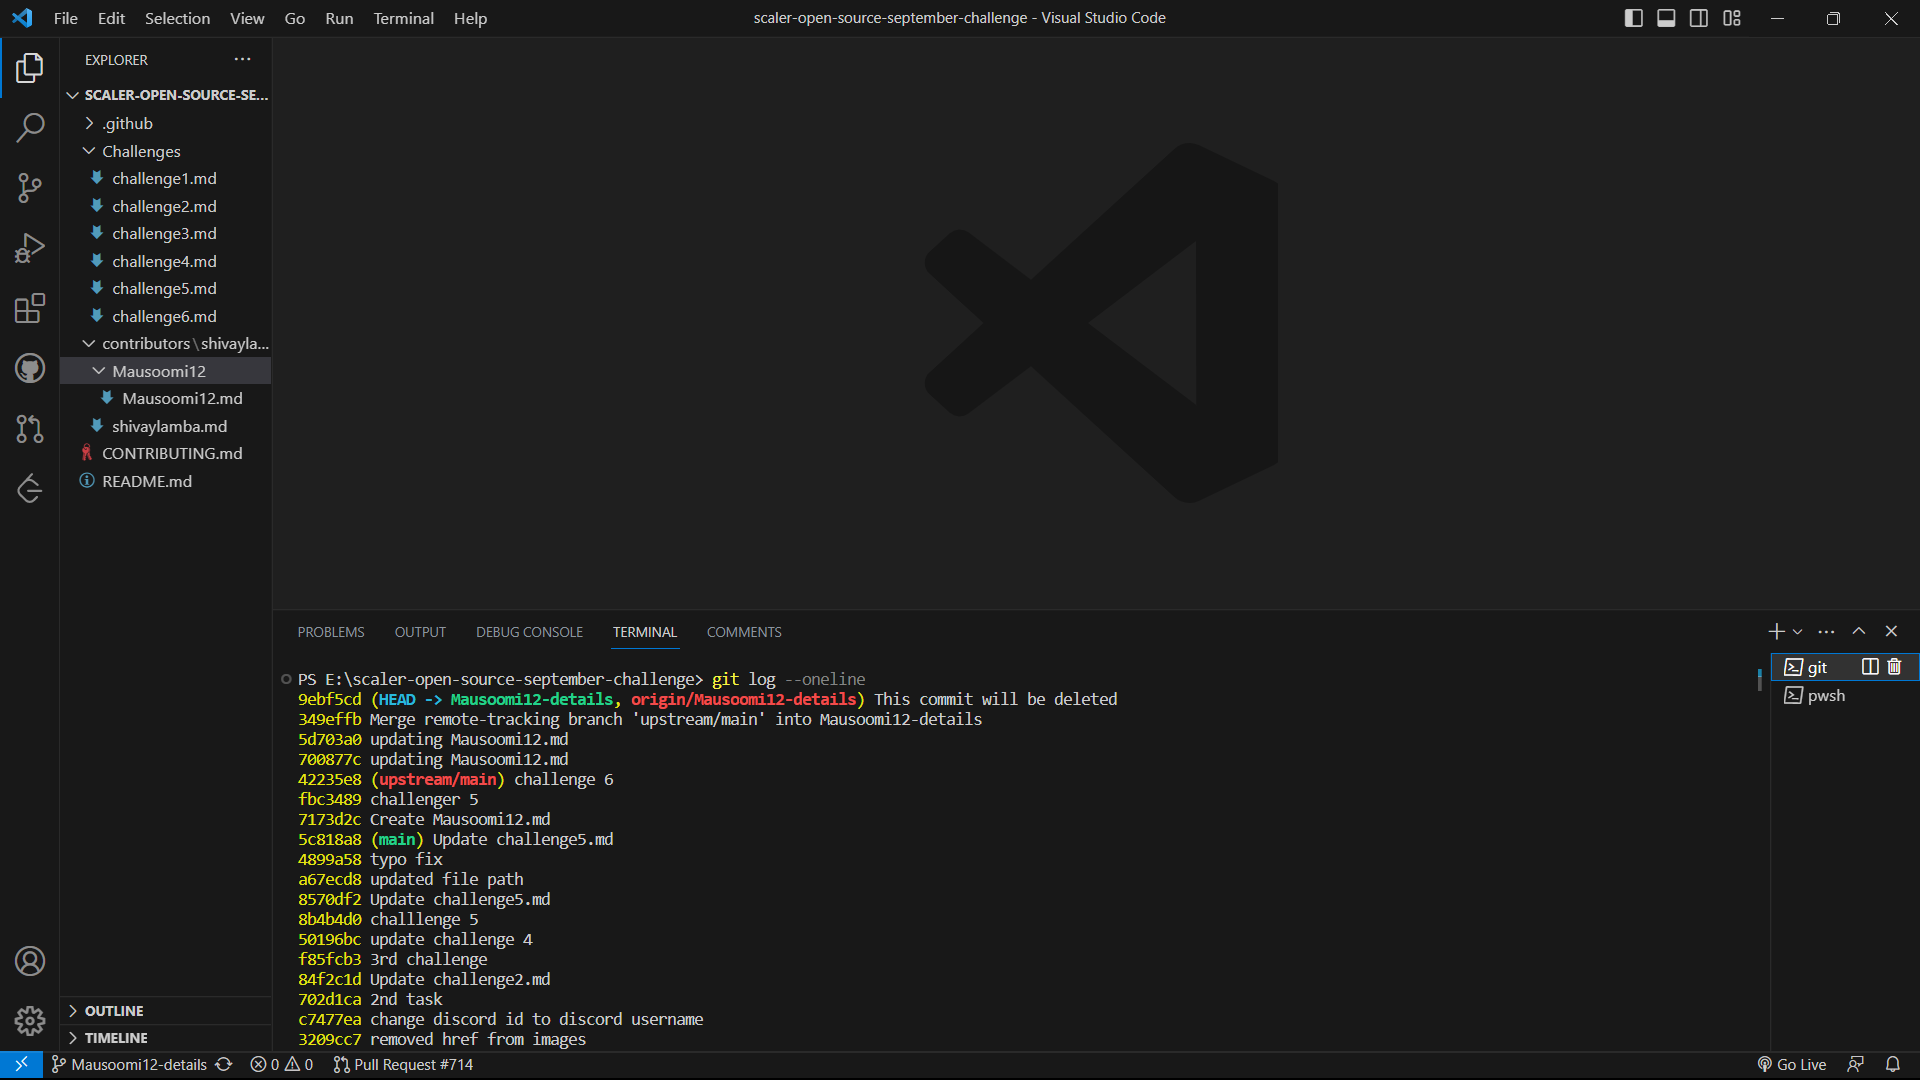Open the GitHub view in the sidebar

[x=30, y=368]
